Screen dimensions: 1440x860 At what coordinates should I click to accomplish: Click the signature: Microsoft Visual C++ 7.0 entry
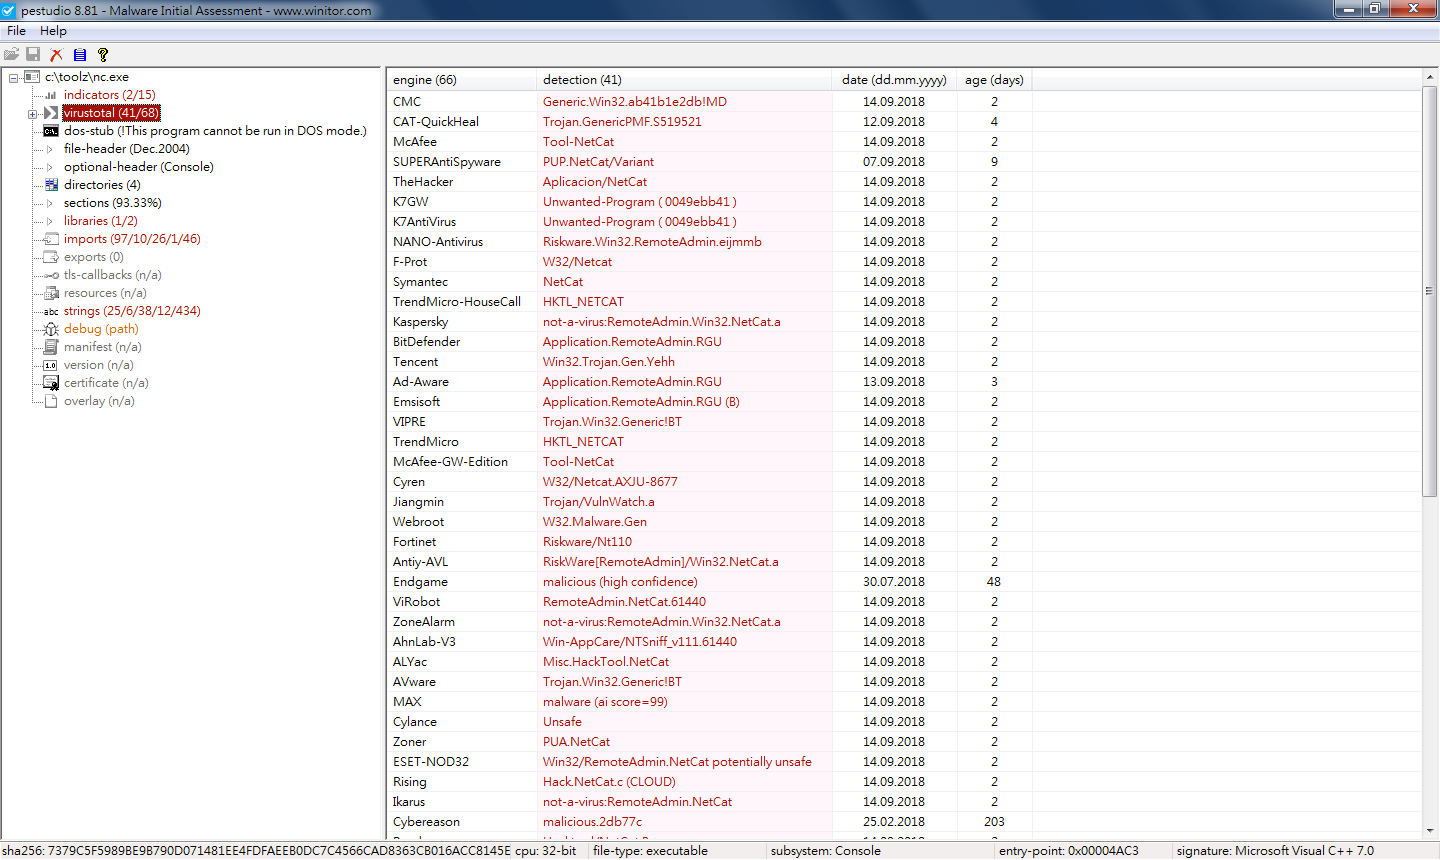pos(1275,851)
